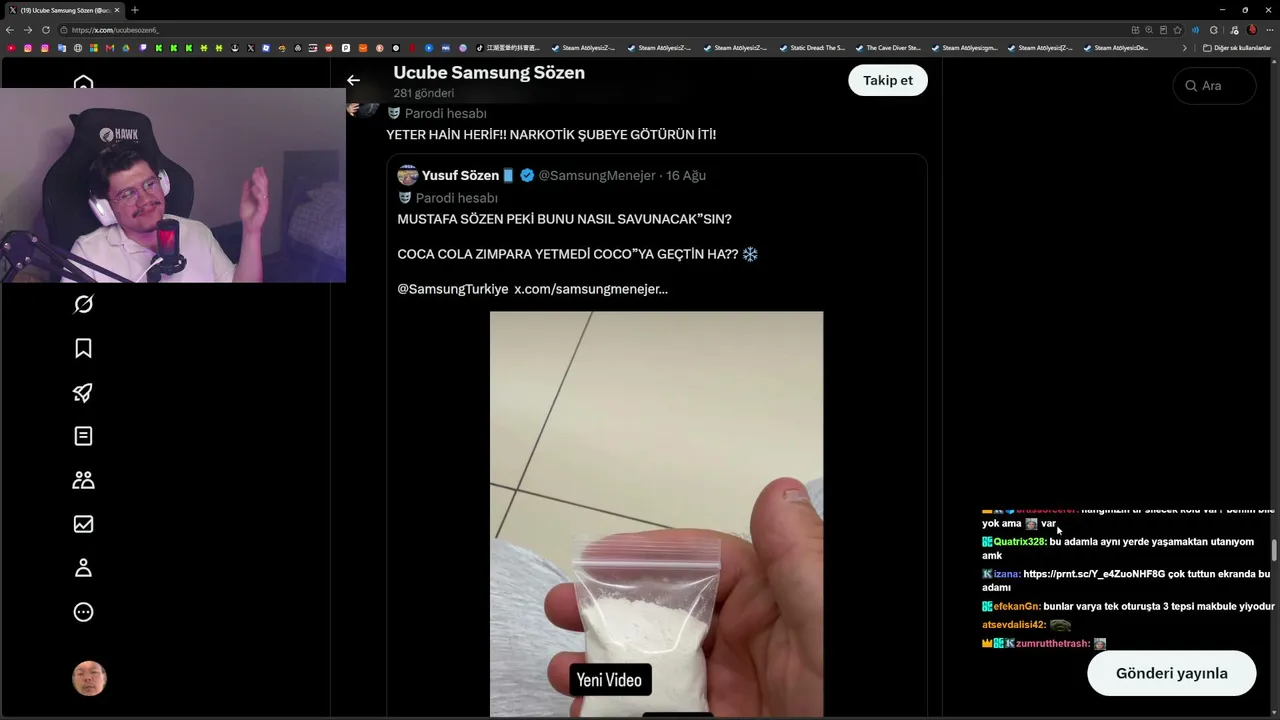The width and height of the screenshot is (1280, 720).
Task: Click the izana username in chat
Action: [x=1007, y=574]
